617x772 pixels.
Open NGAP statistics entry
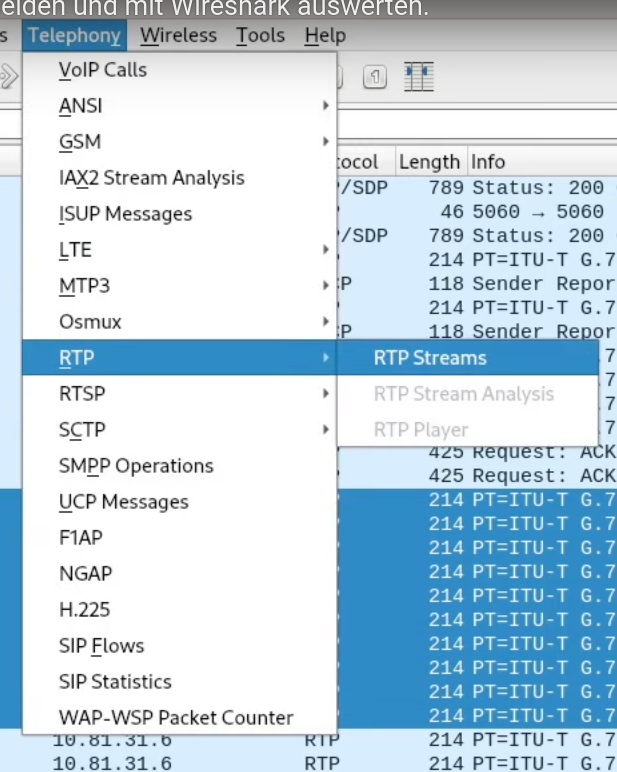[x=180, y=573]
